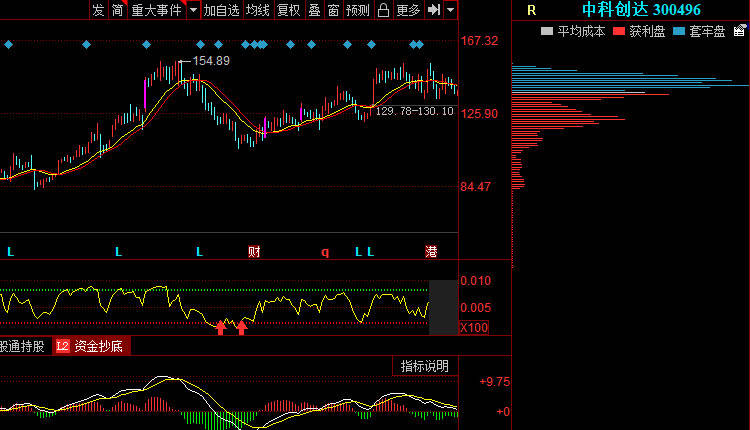The width and height of the screenshot is (750, 430).
Task: Switch to the 资金抄底 indicator tab
Action: (99, 346)
